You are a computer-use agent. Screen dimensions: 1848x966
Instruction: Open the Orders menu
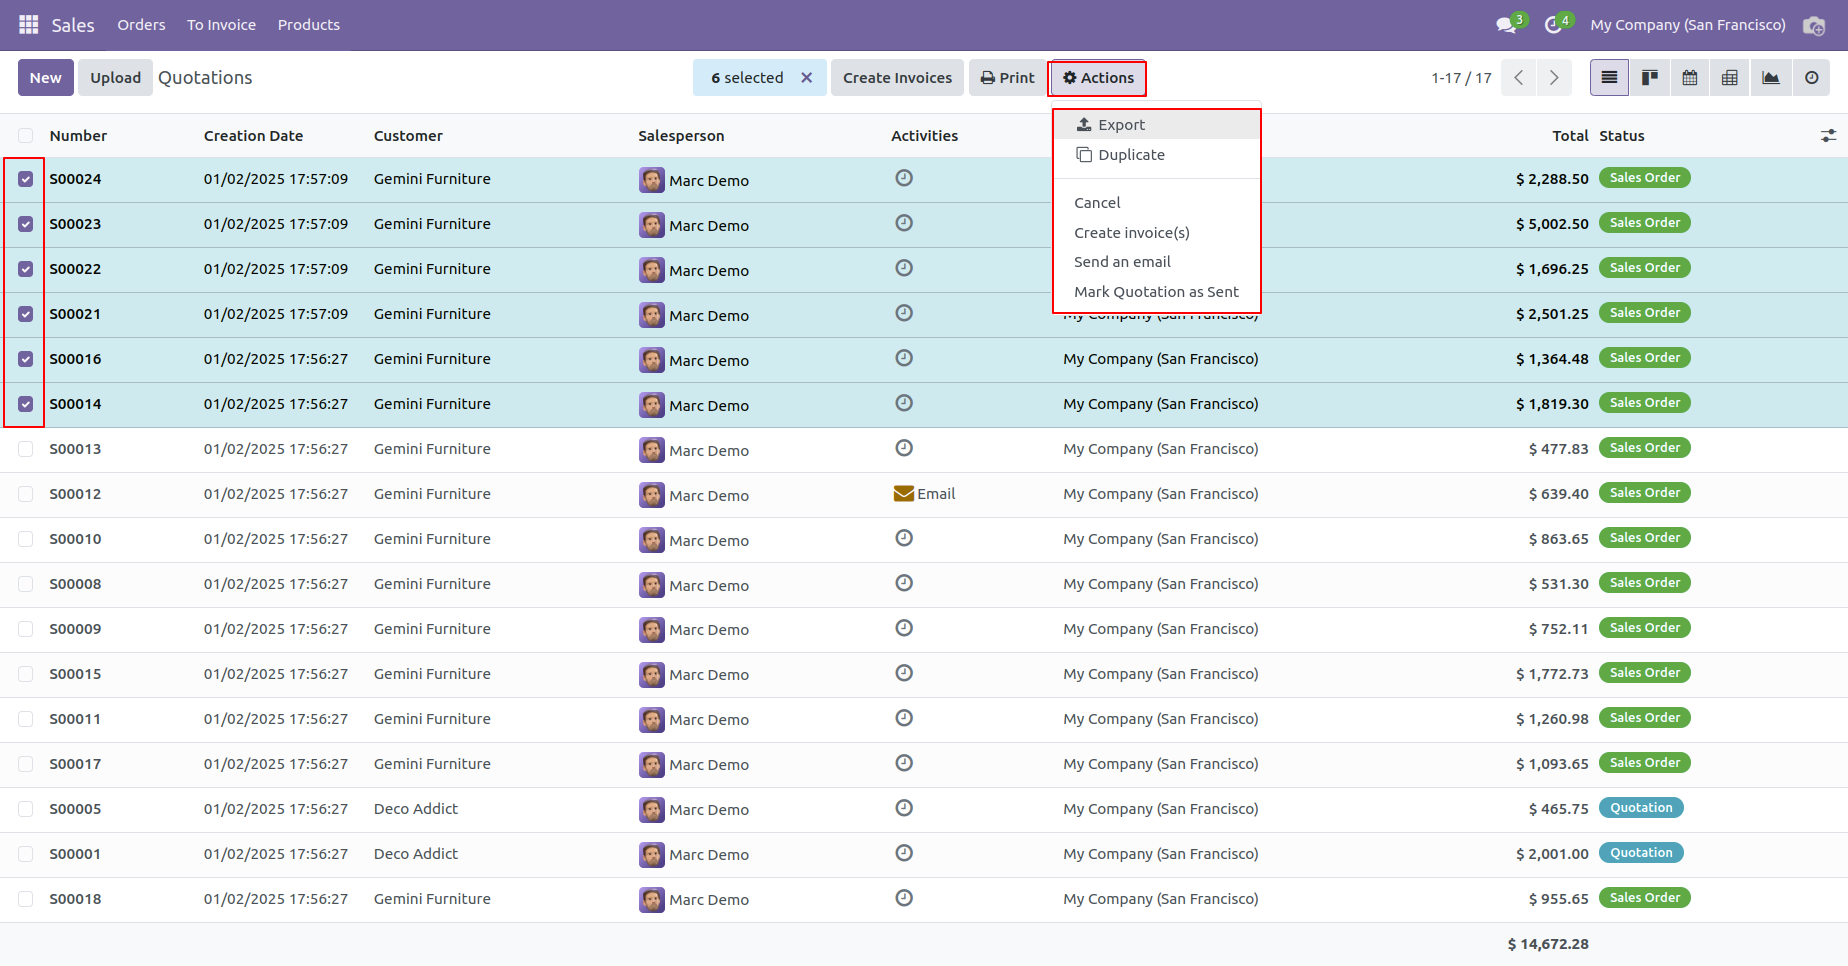point(141,25)
